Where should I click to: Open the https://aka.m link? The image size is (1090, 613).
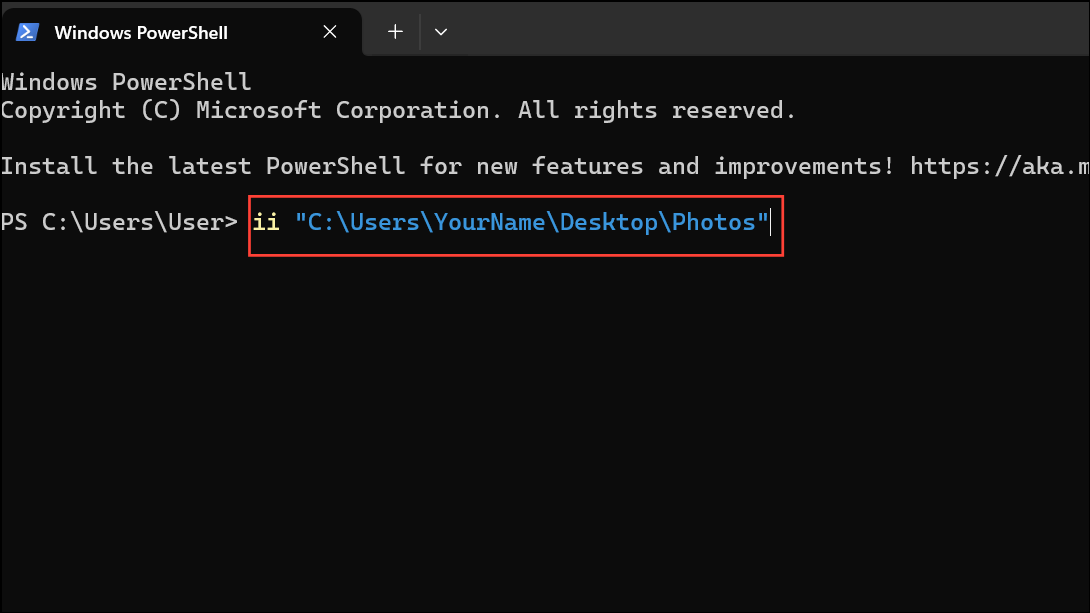point(1000,166)
